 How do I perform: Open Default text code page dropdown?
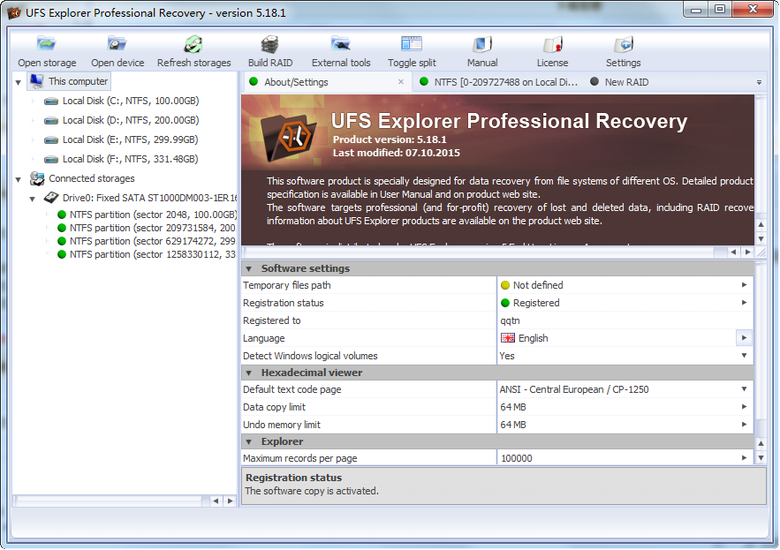(744, 389)
